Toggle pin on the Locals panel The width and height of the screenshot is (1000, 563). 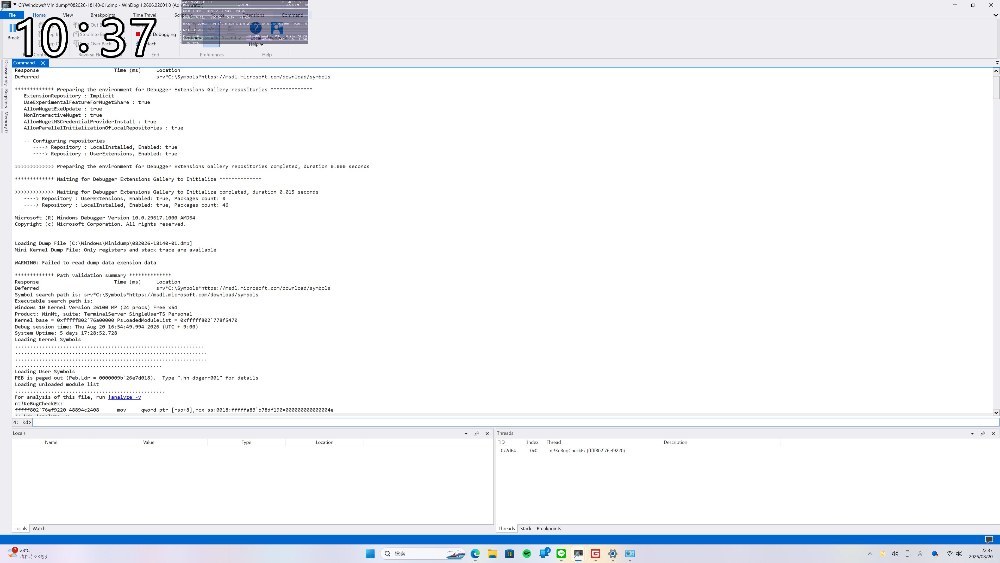[x=476, y=434]
